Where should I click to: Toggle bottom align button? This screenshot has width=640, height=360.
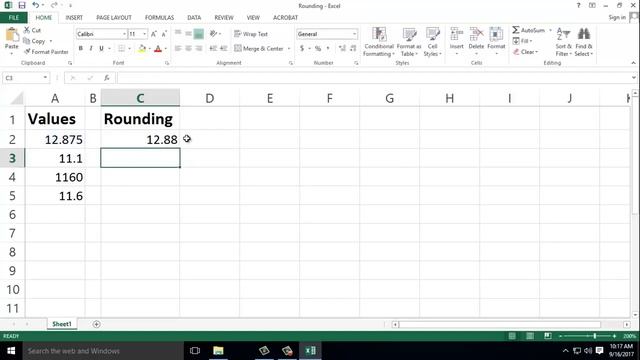[x=199, y=34]
